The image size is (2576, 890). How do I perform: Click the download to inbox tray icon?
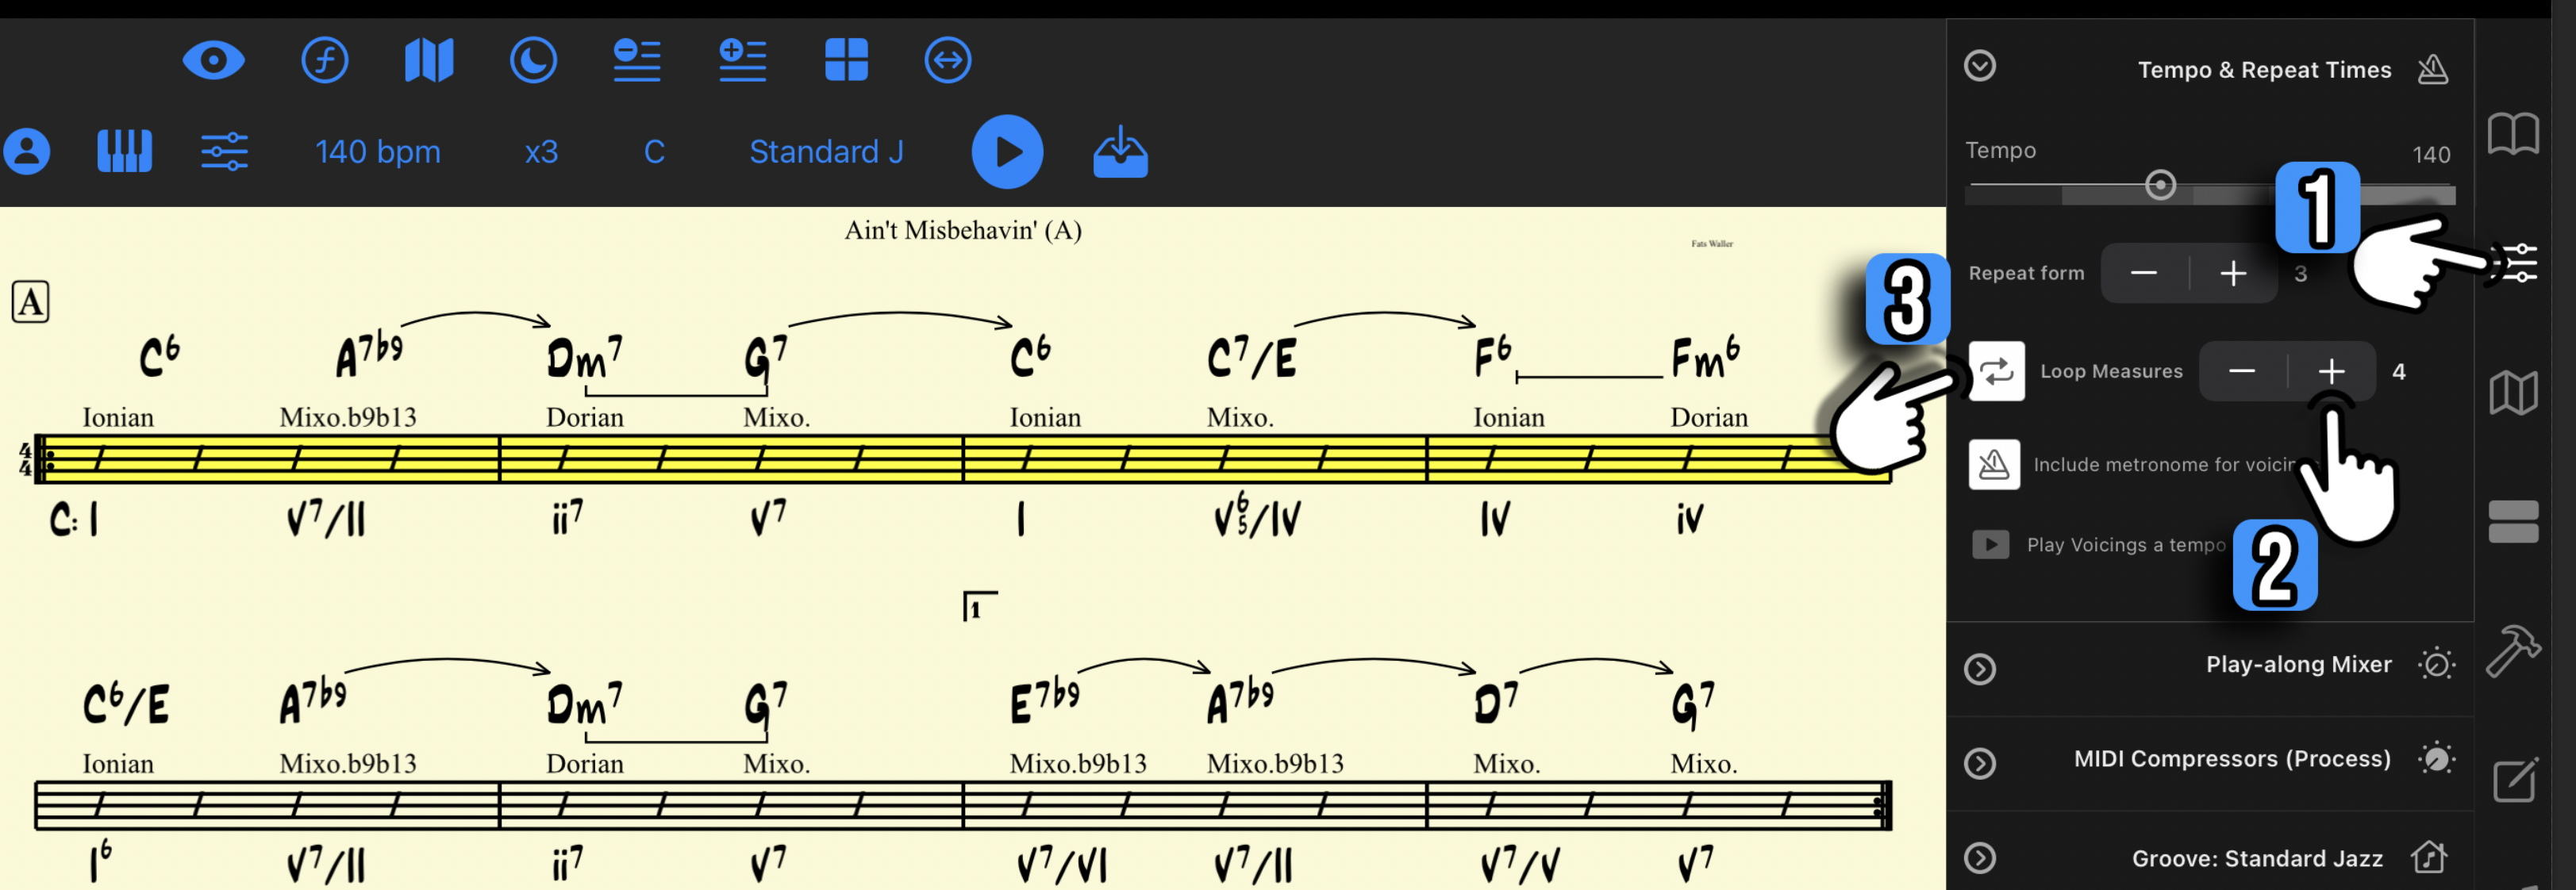click(1120, 152)
